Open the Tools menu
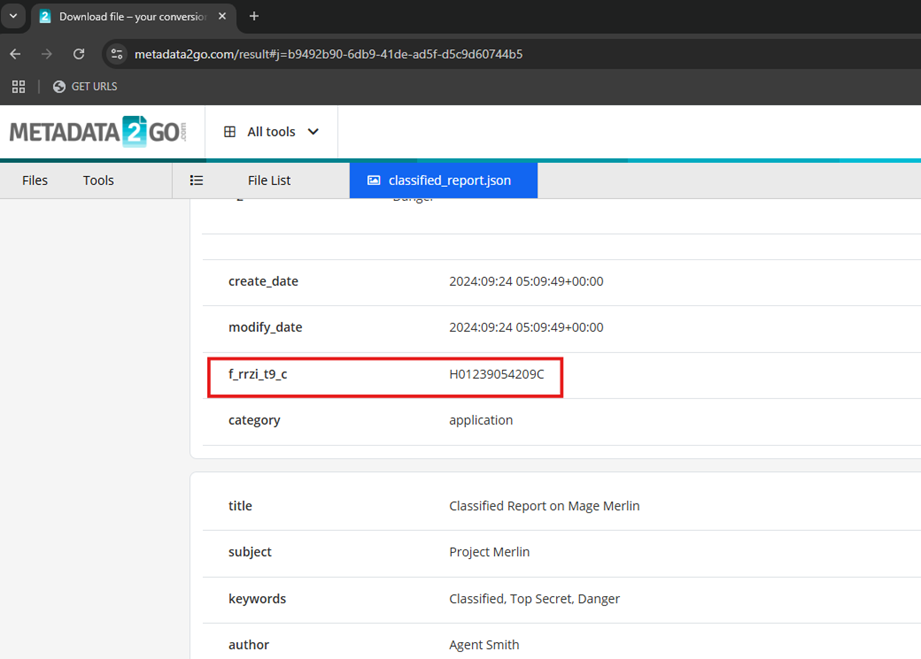The image size is (921, 659). click(x=98, y=180)
